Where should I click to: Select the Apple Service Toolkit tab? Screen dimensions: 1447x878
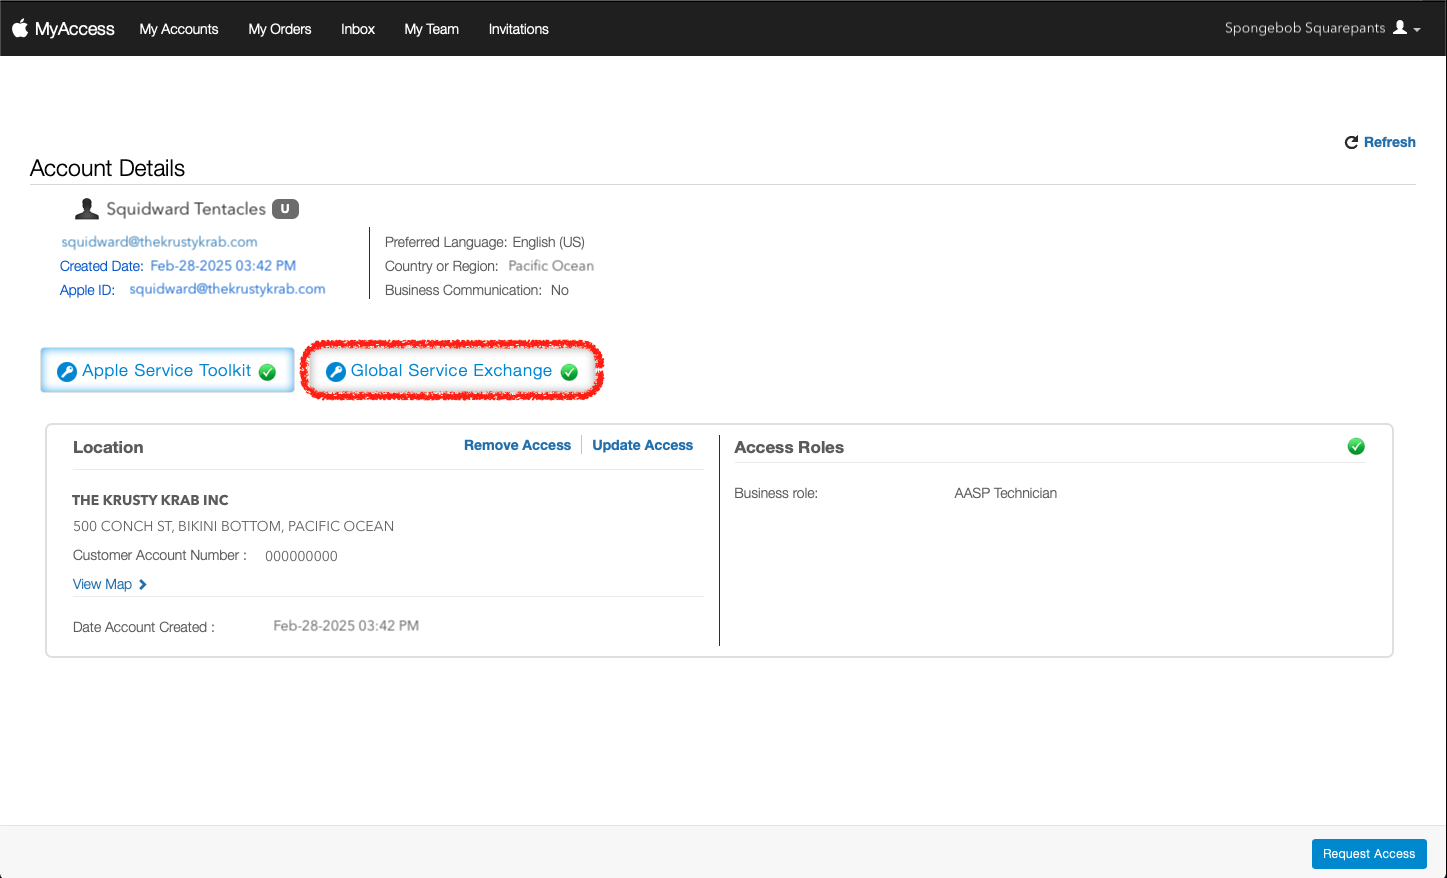167,370
